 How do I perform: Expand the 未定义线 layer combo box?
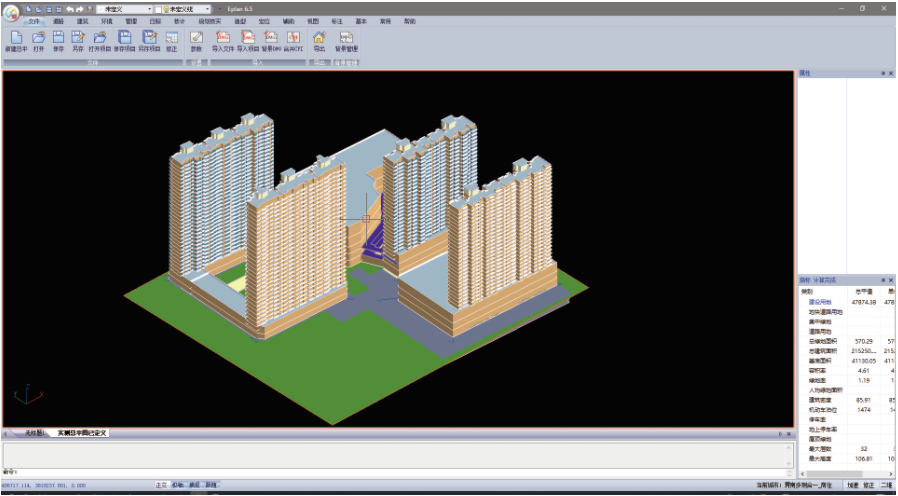(206, 8)
